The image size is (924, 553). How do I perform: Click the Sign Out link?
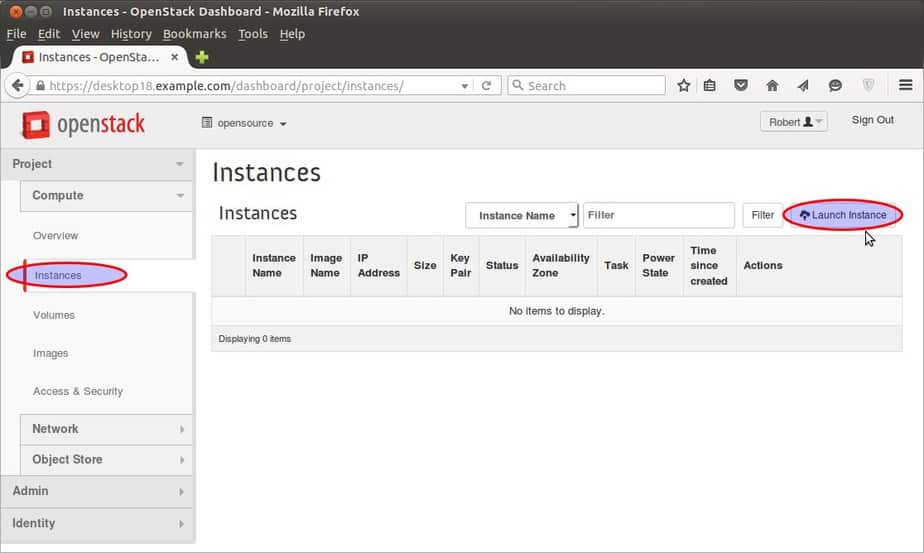tap(872, 120)
